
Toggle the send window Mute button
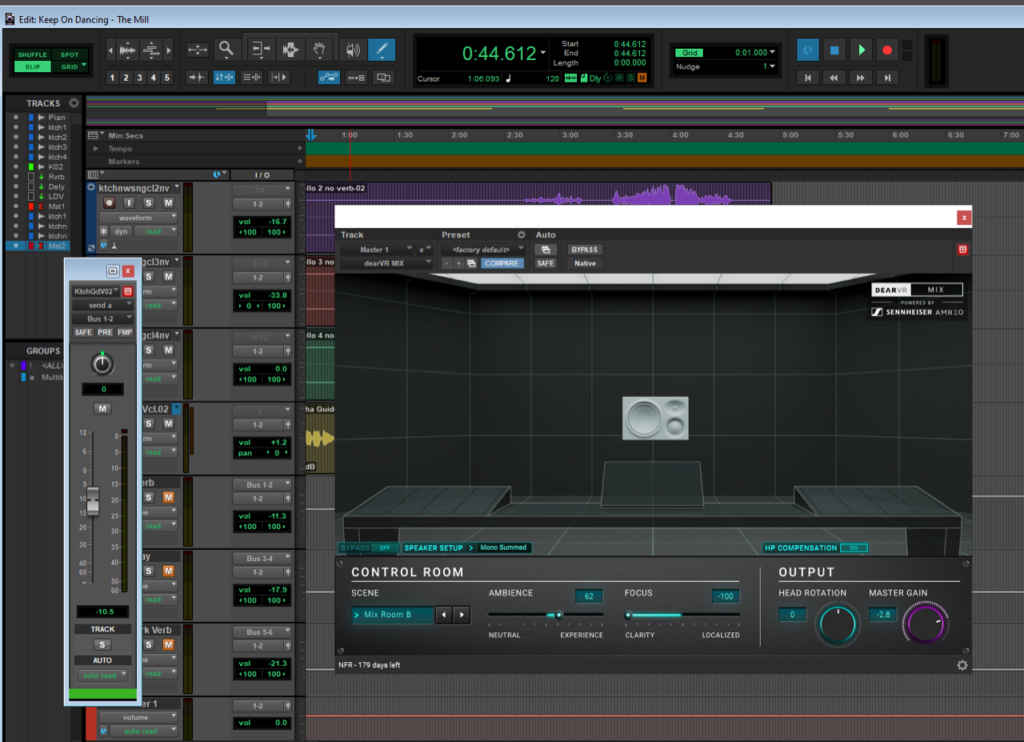[102, 409]
